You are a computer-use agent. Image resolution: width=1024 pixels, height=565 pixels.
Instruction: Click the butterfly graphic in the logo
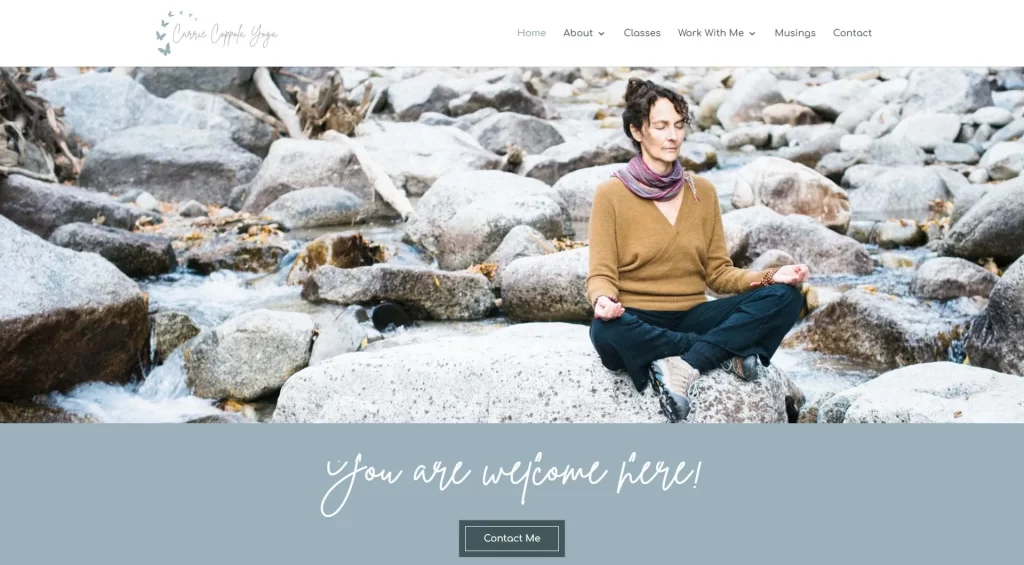pyautogui.click(x=163, y=36)
